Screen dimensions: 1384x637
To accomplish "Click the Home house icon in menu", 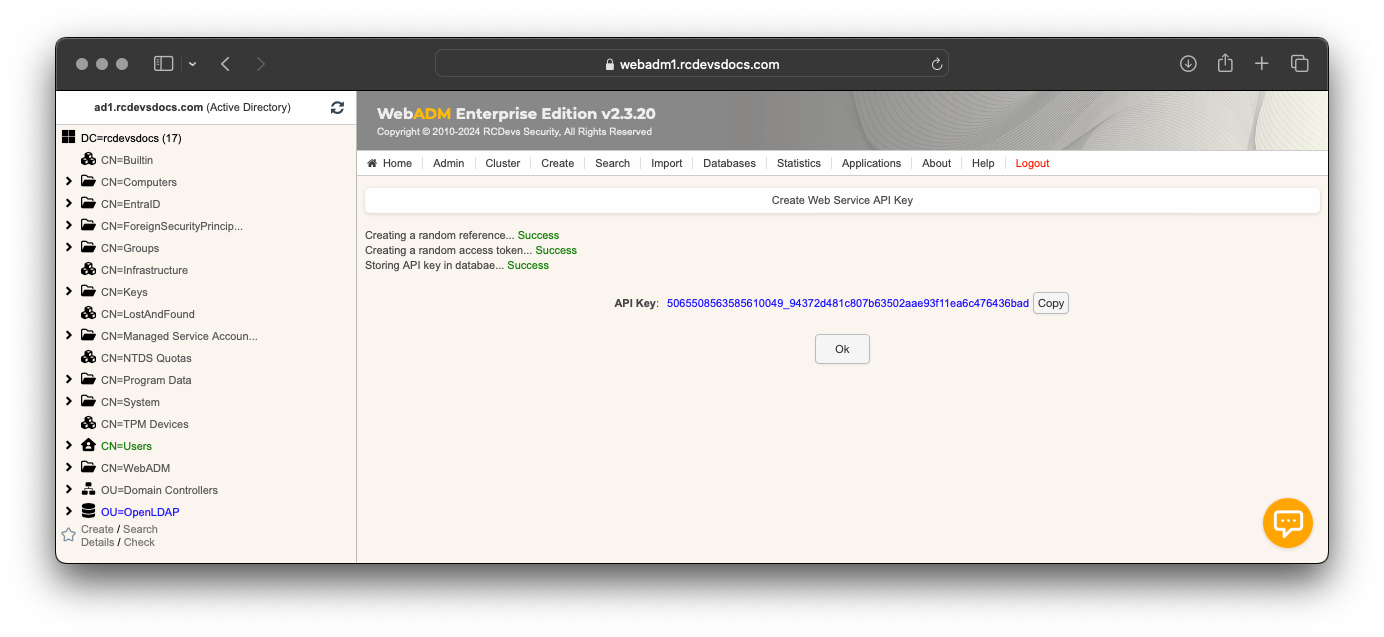I will tap(372, 163).
